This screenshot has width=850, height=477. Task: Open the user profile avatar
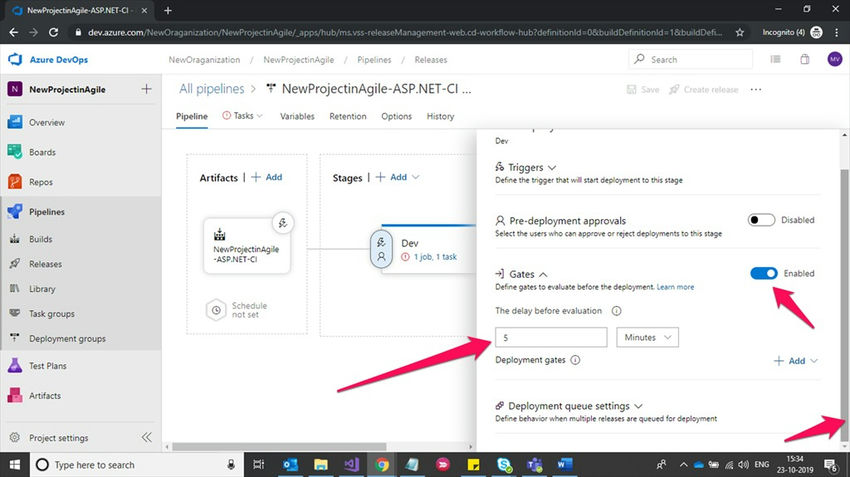tap(834, 60)
